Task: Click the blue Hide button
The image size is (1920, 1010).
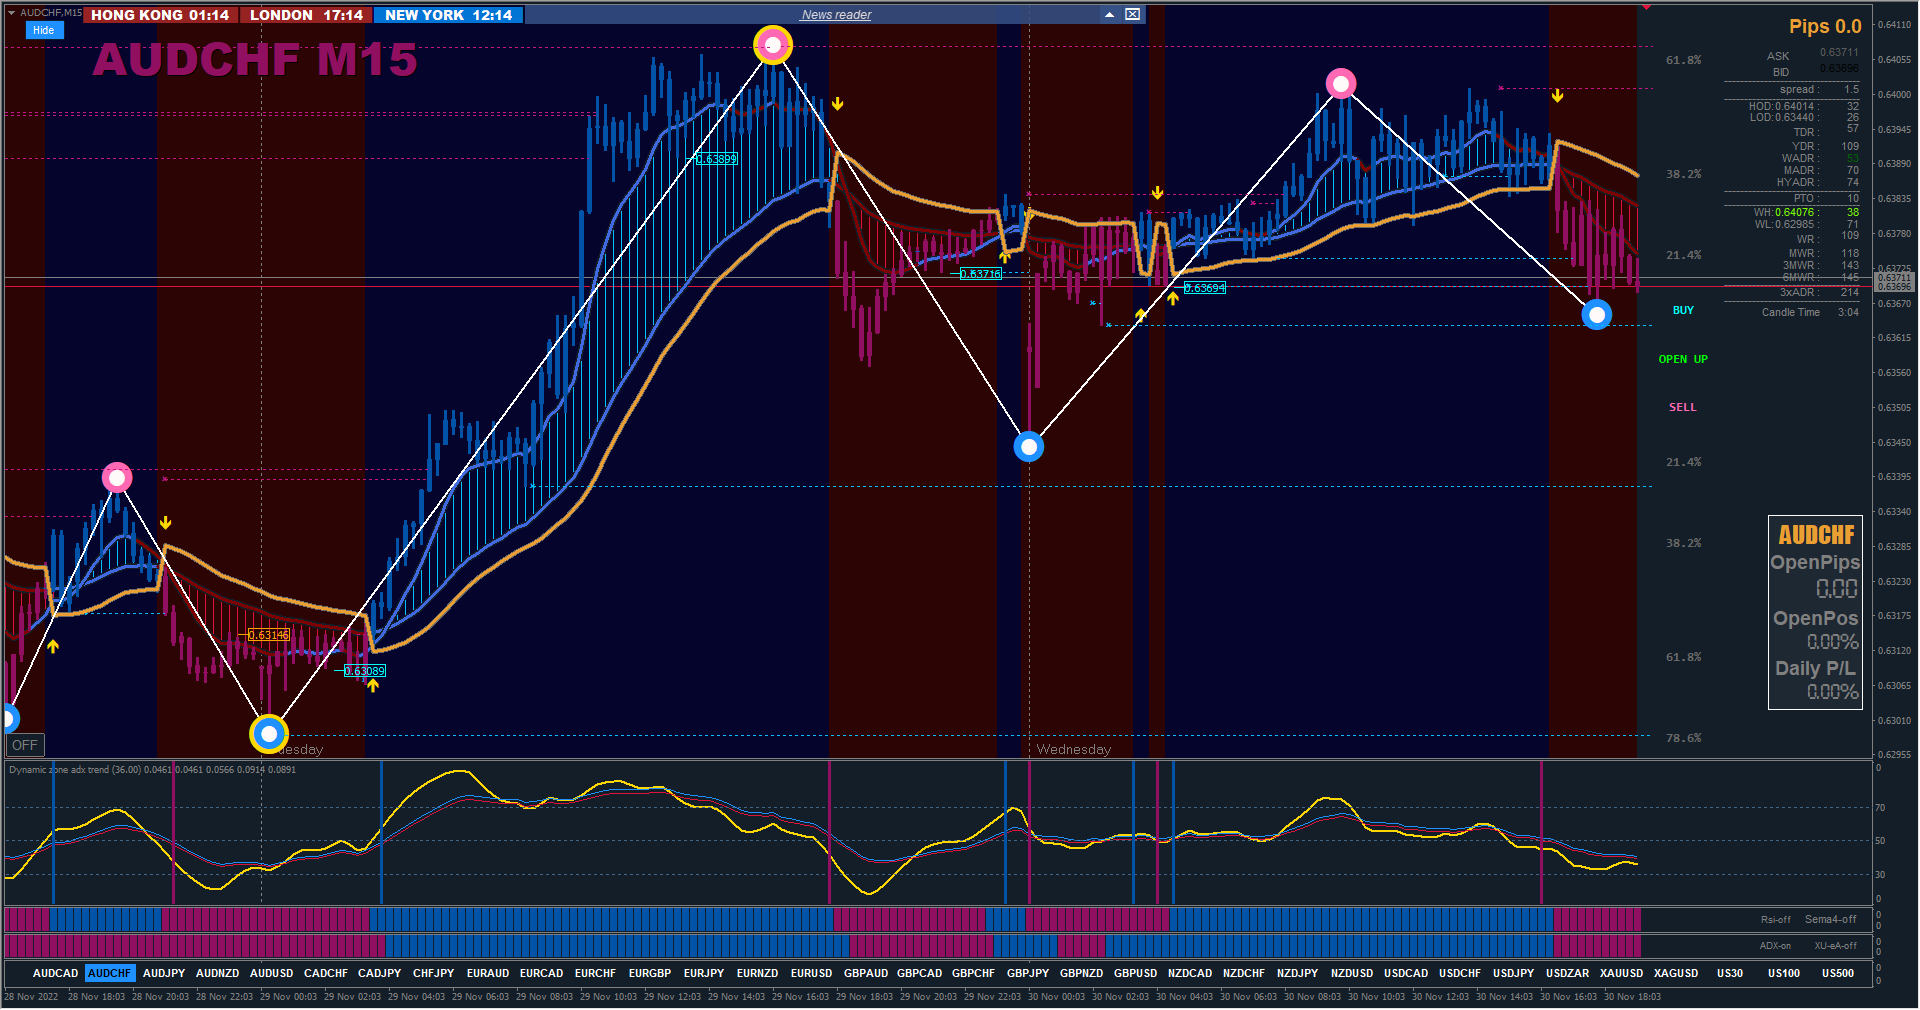Action: (x=44, y=30)
